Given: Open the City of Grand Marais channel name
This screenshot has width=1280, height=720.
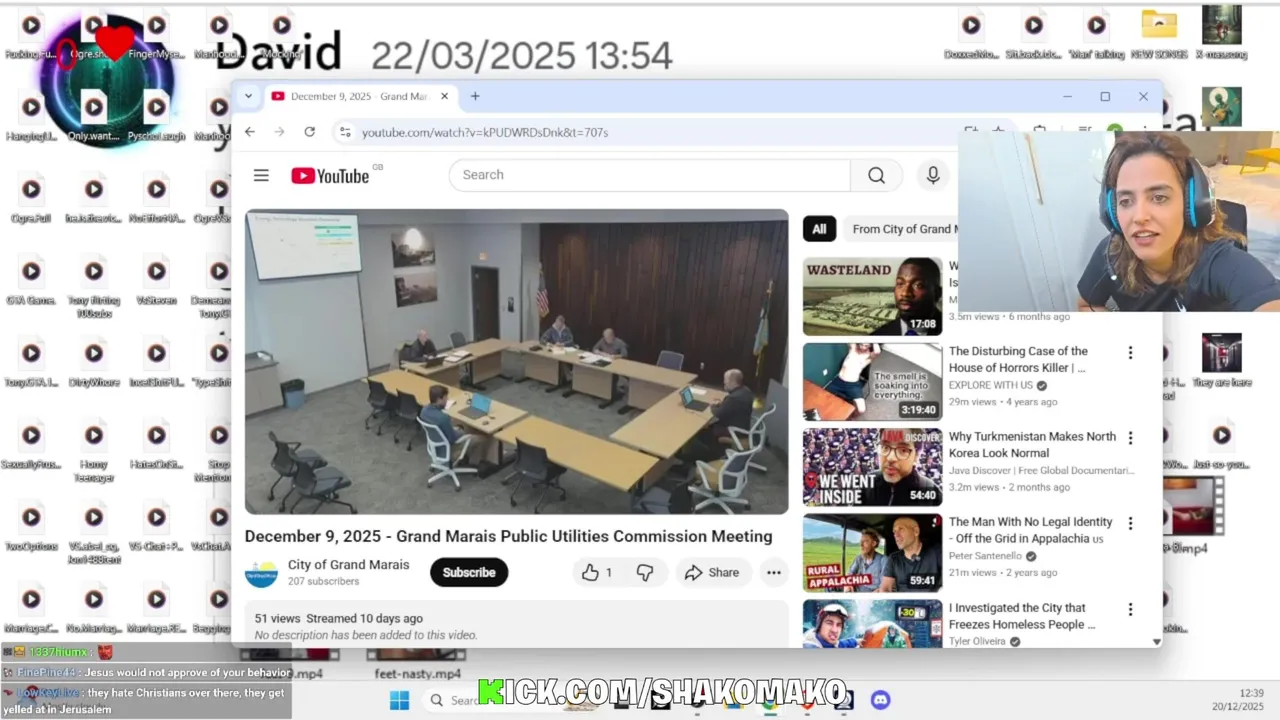Looking at the screenshot, I should click(348, 565).
